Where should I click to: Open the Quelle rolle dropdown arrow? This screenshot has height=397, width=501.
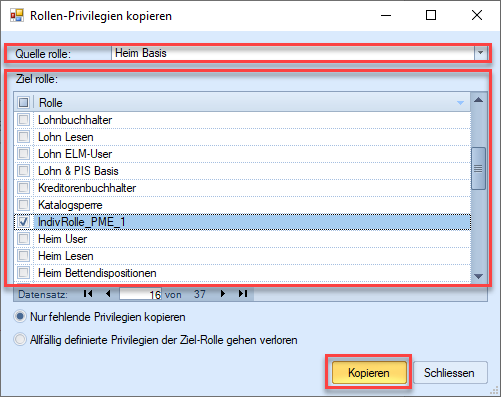click(480, 53)
